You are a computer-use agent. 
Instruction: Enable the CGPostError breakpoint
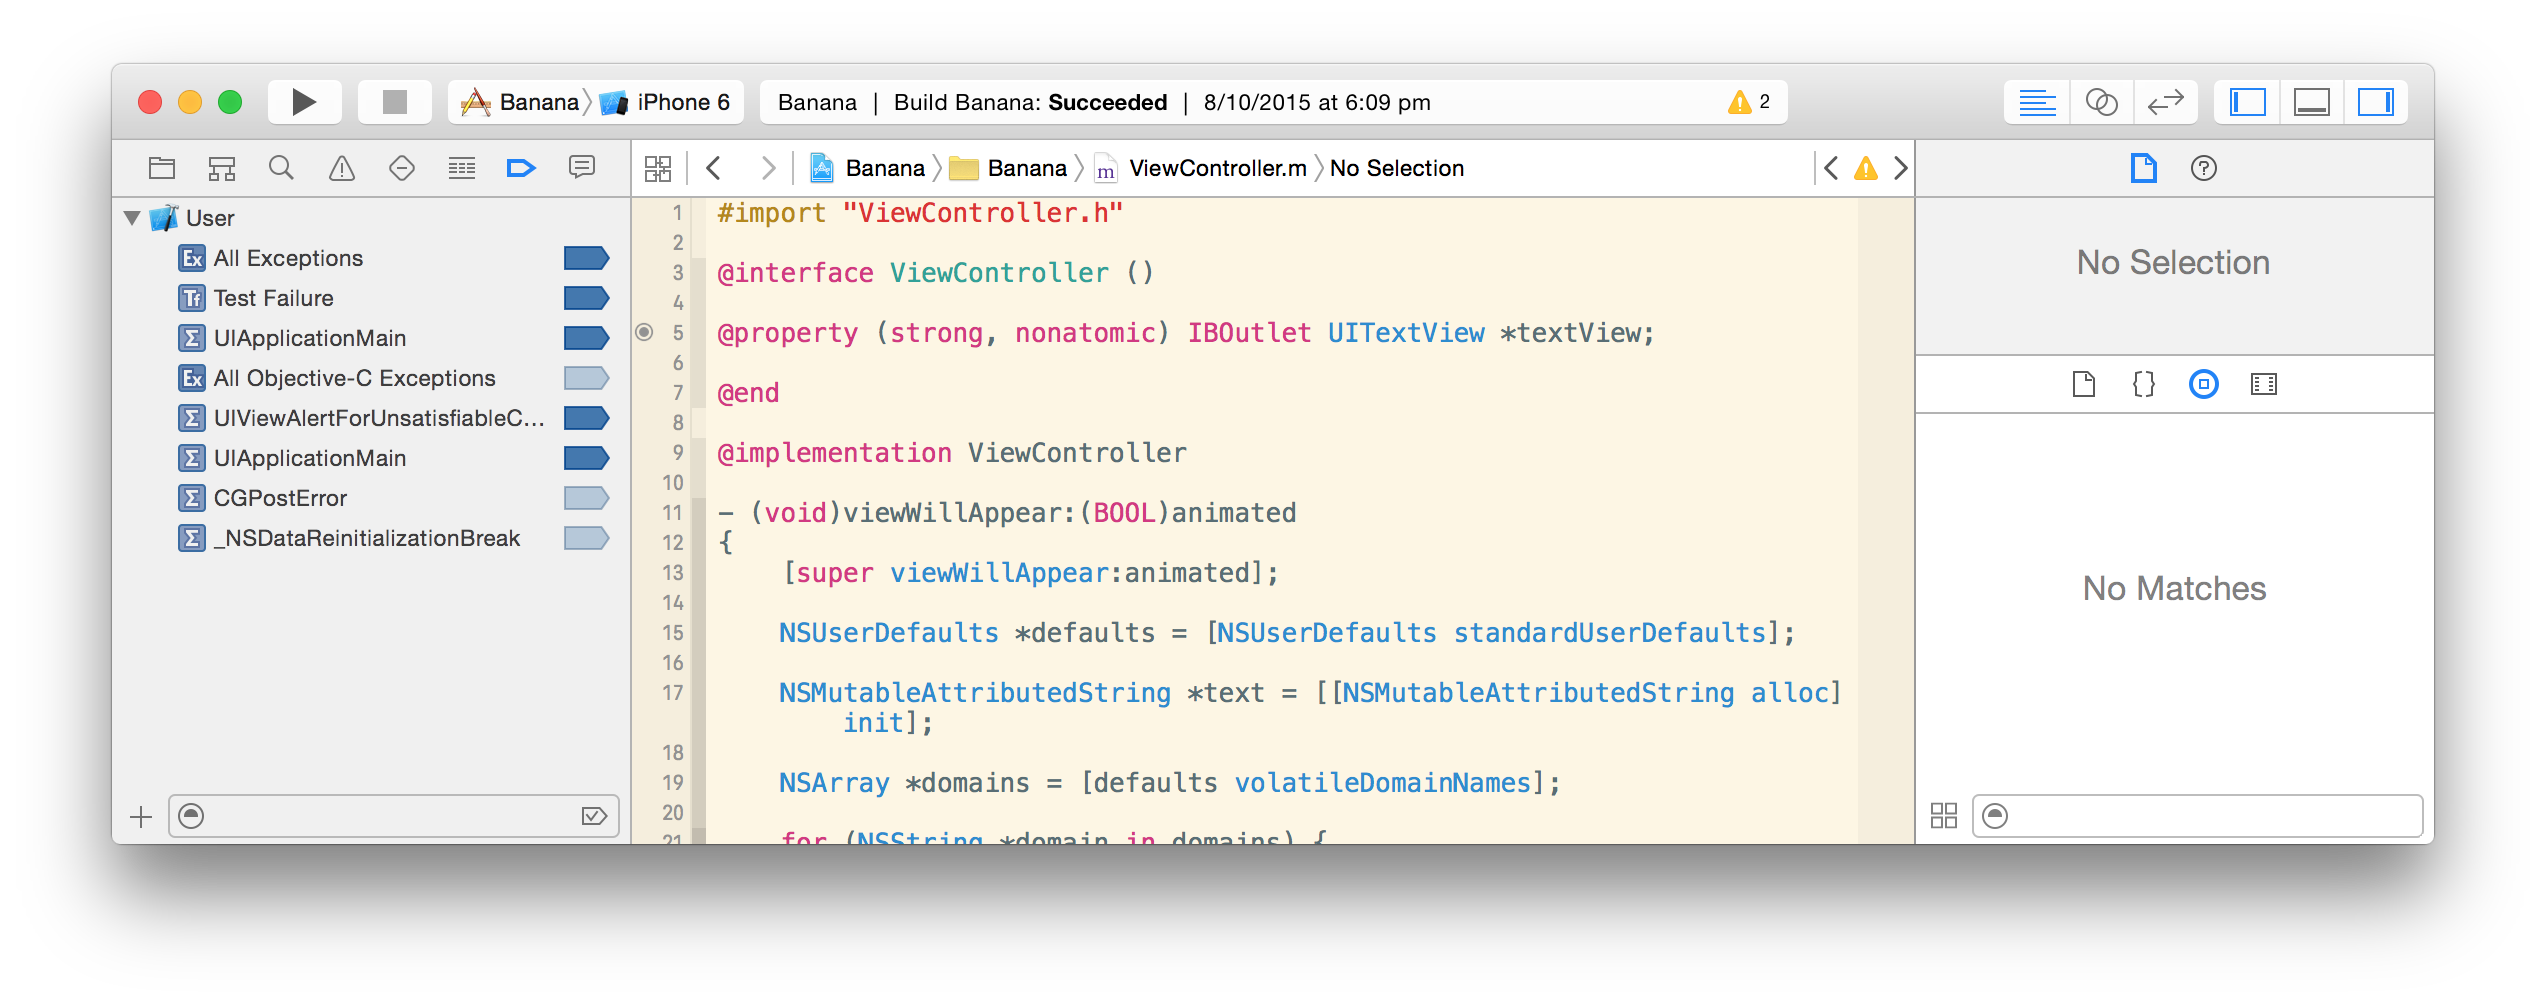(586, 498)
